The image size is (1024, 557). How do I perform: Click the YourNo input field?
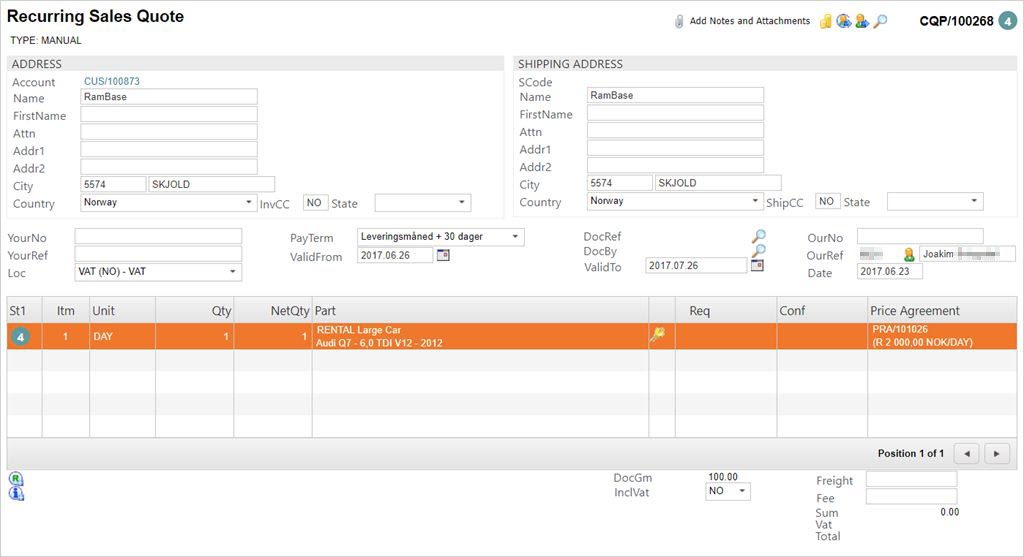pyautogui.click(x=158, y=236)
